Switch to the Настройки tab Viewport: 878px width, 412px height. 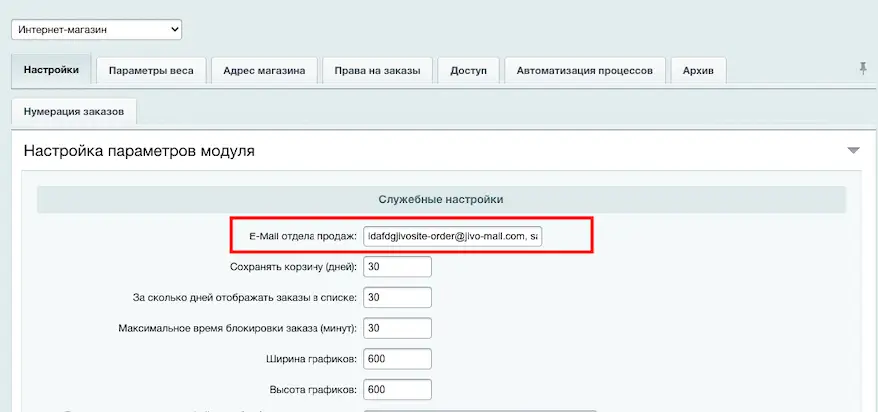[x=51, y=71]
